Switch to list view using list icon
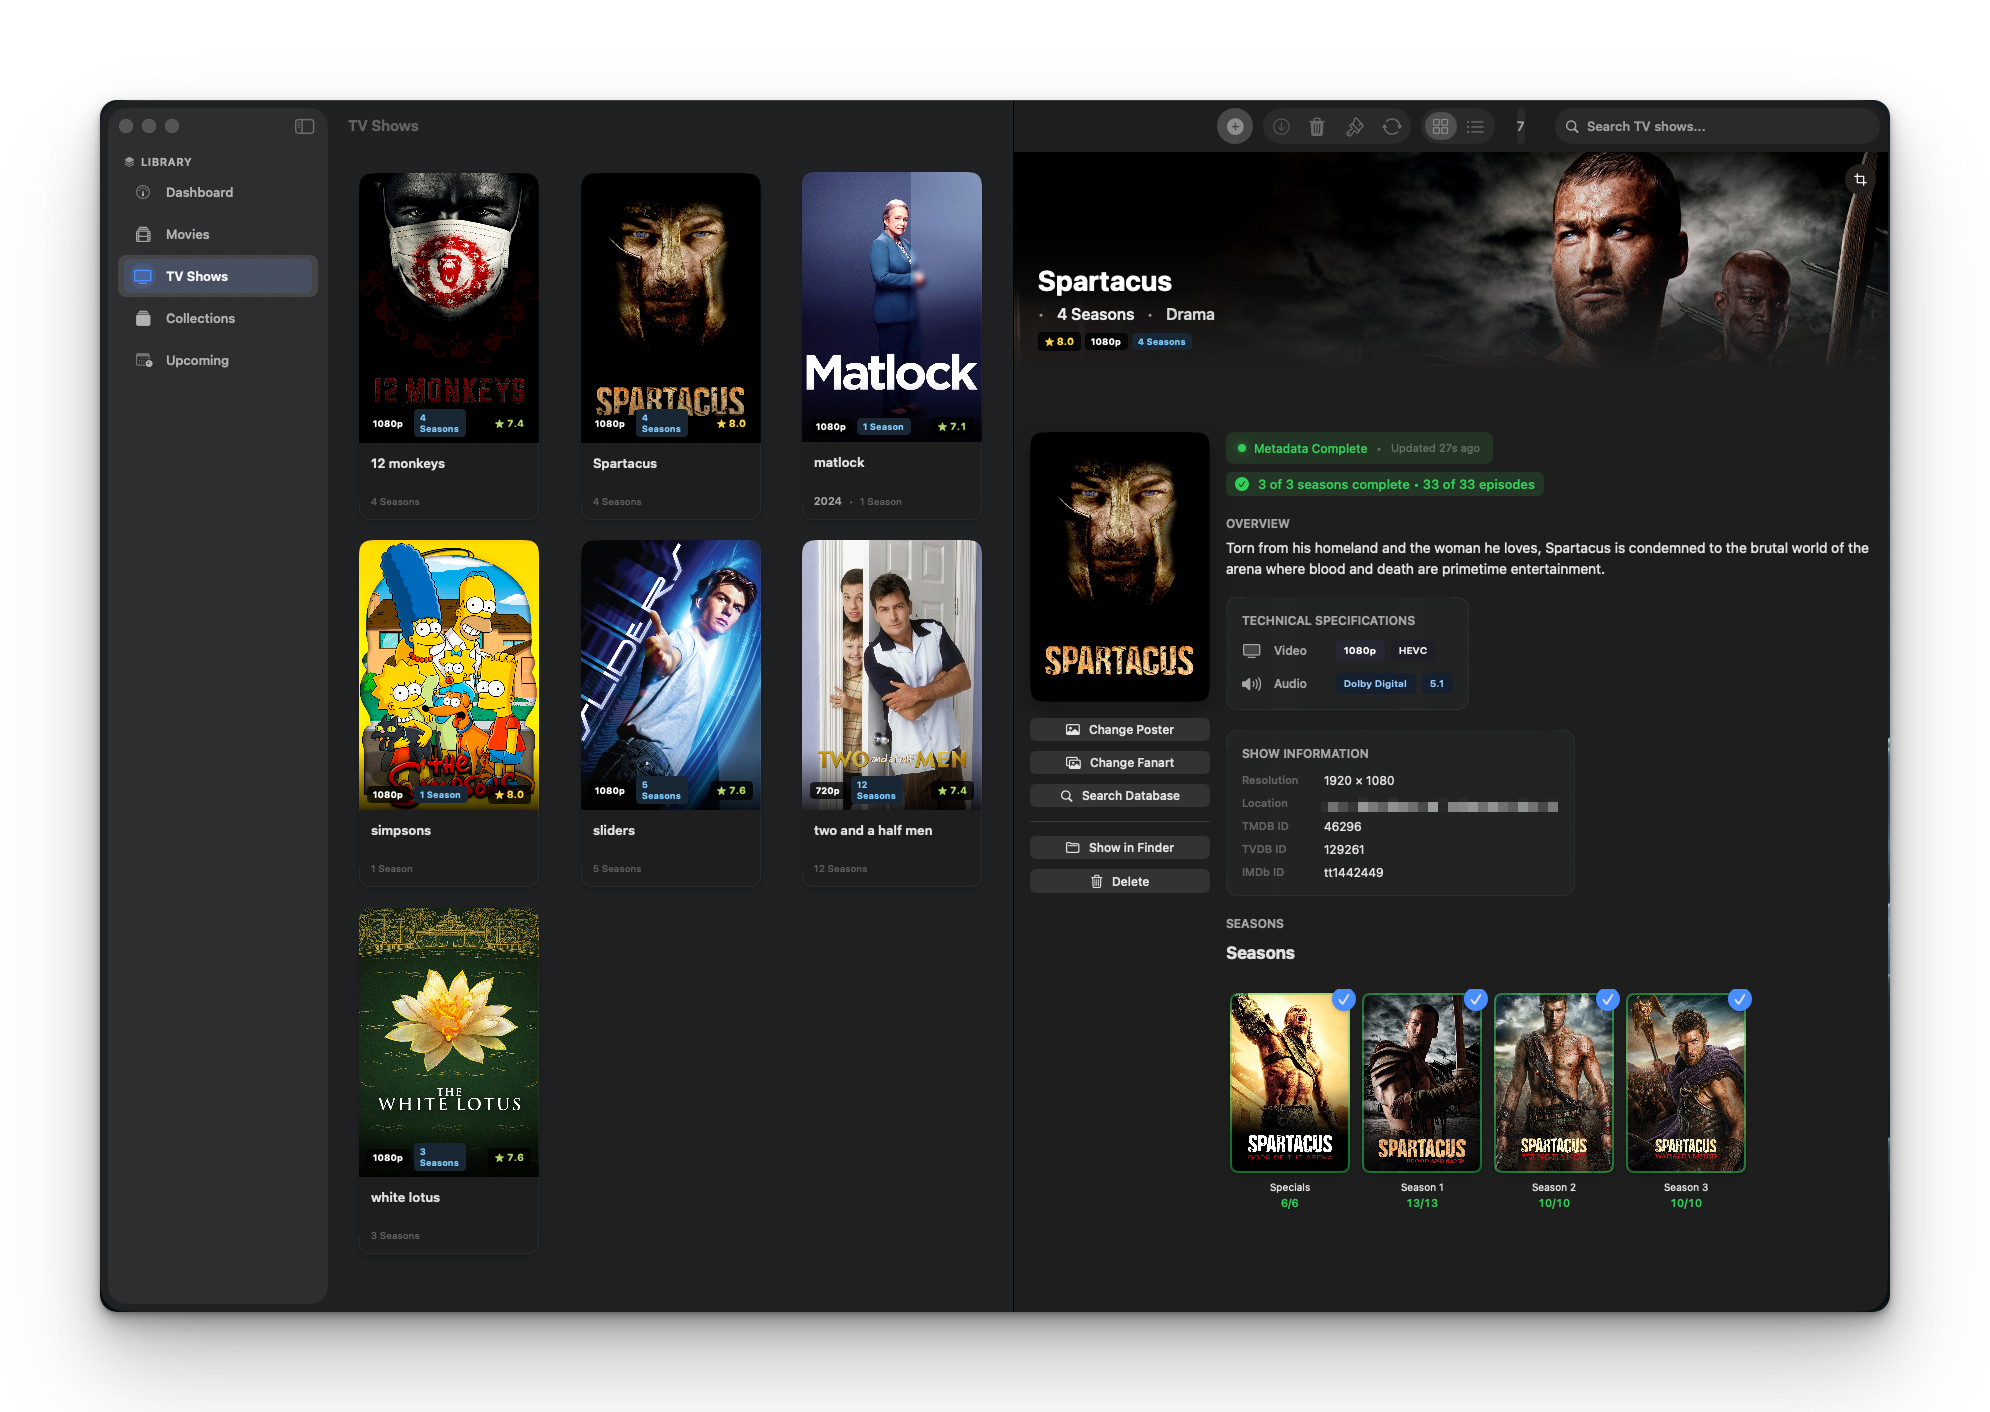Image resolution: width=1990 pixels, height=1412 pixels. (x=1475, y=126)
